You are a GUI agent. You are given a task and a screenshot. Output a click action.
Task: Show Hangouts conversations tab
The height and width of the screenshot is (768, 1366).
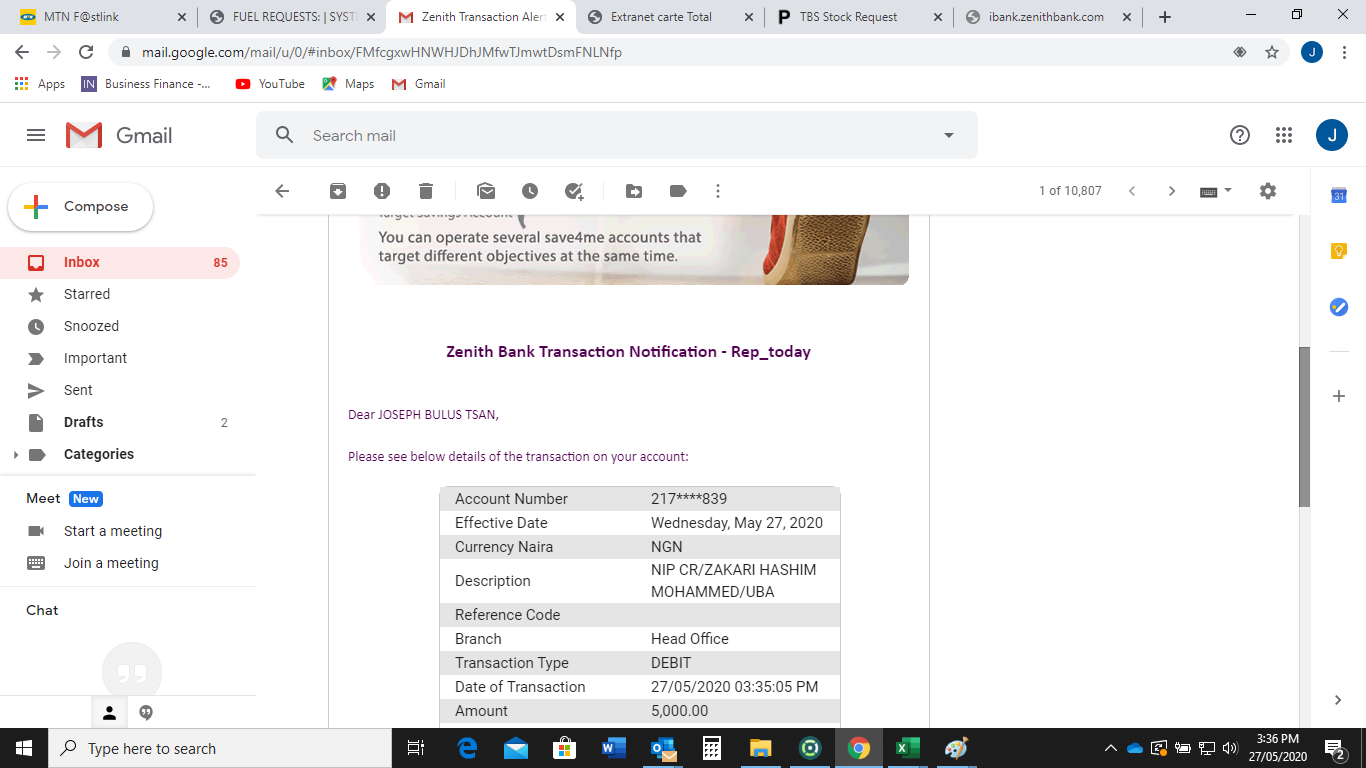click(x=146, y=713)
